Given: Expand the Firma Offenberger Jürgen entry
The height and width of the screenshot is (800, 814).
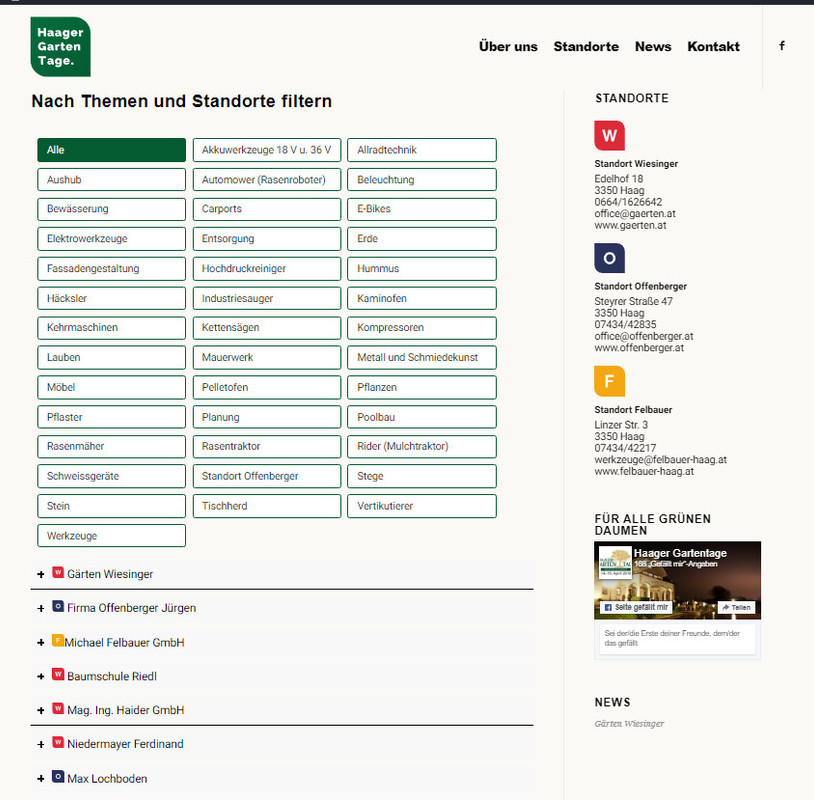Looking at the screenshot, I should (x=41, y=608).
